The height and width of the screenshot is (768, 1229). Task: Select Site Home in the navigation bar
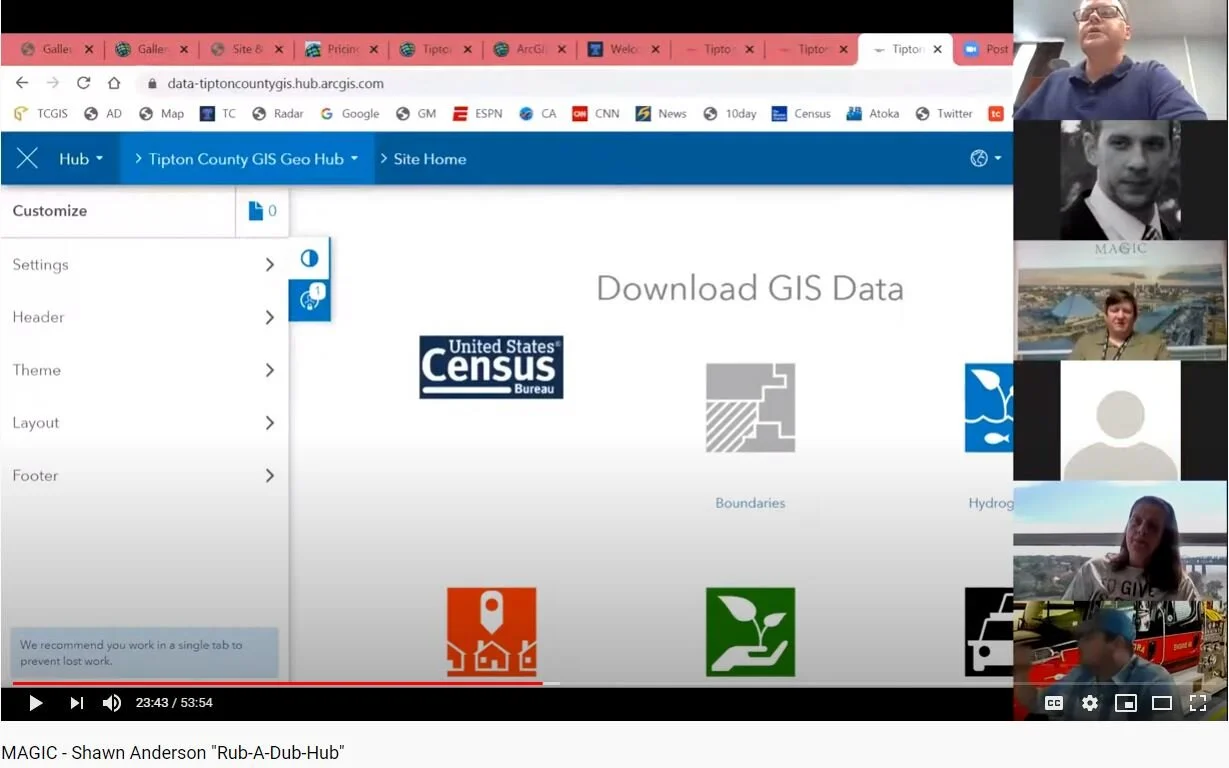430,158
